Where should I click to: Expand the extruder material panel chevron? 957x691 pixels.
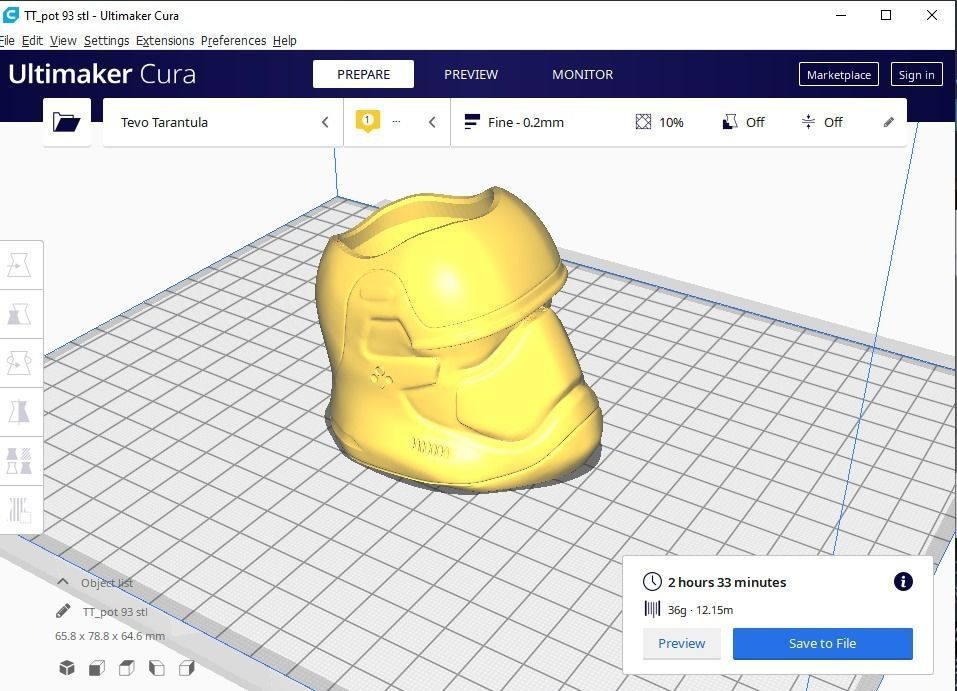pyautogui.click(x=432, y=122)
